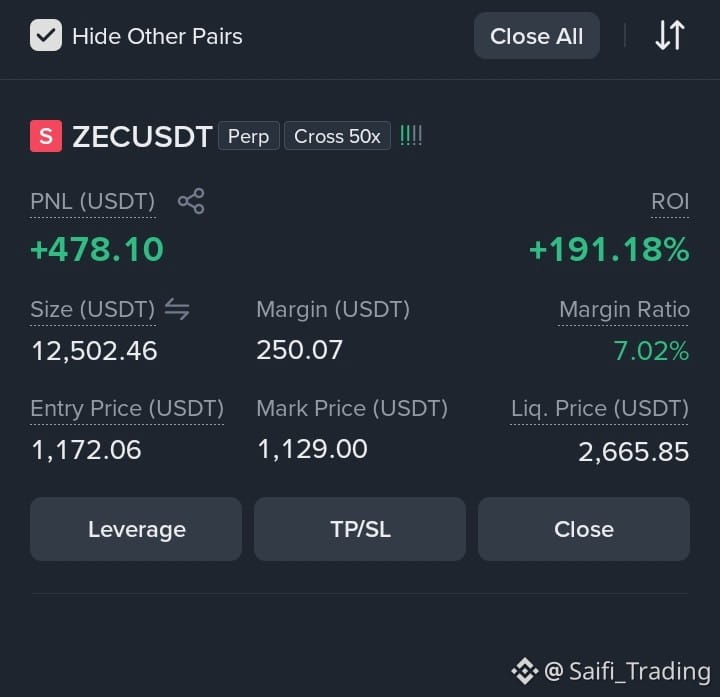
Task: Click the Margin Ratio label
Action: click(x=624, y=309)
